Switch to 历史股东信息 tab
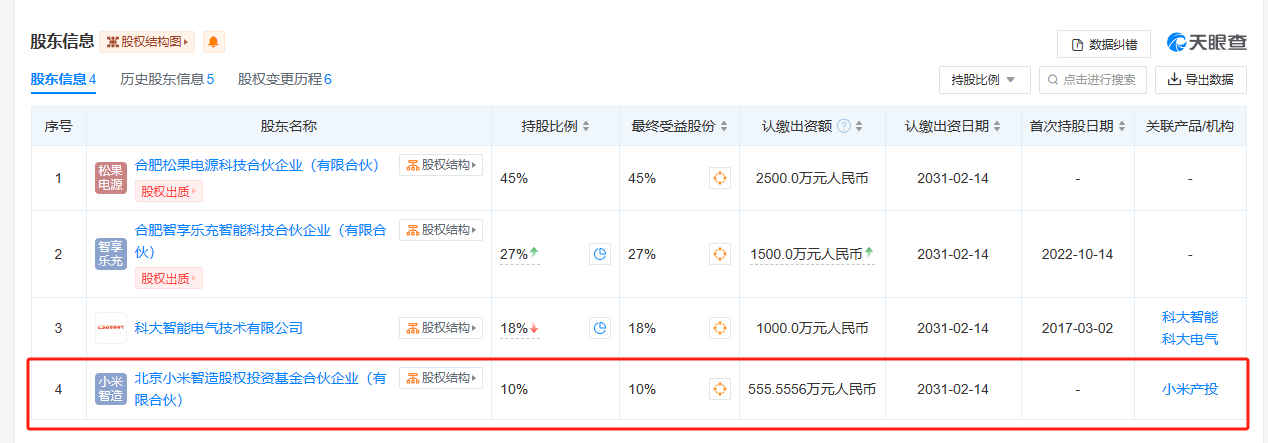Viewport: 1268px width, 443px height. pos(167,79)
